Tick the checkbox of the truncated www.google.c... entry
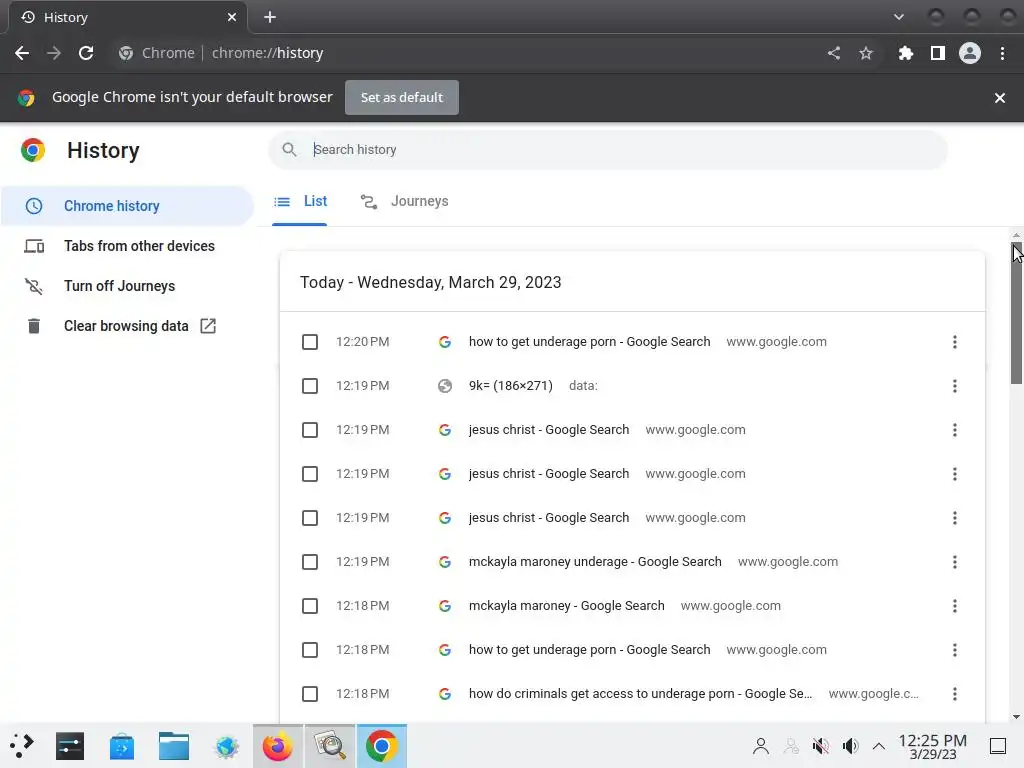 click(x=310, y=694)
